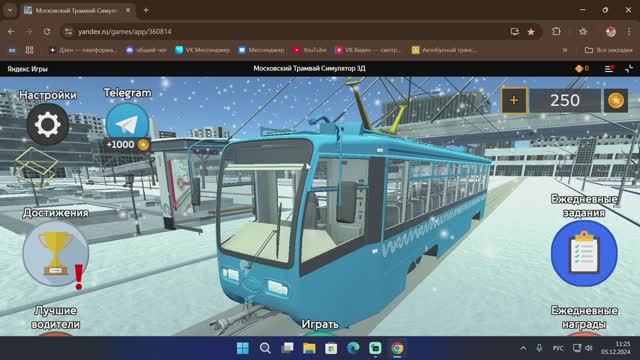This screenshot has height=360, width=640.
Task: Open the VK Мессенджер bookmark
Action: pyautogui.click(x=203, y=50)
